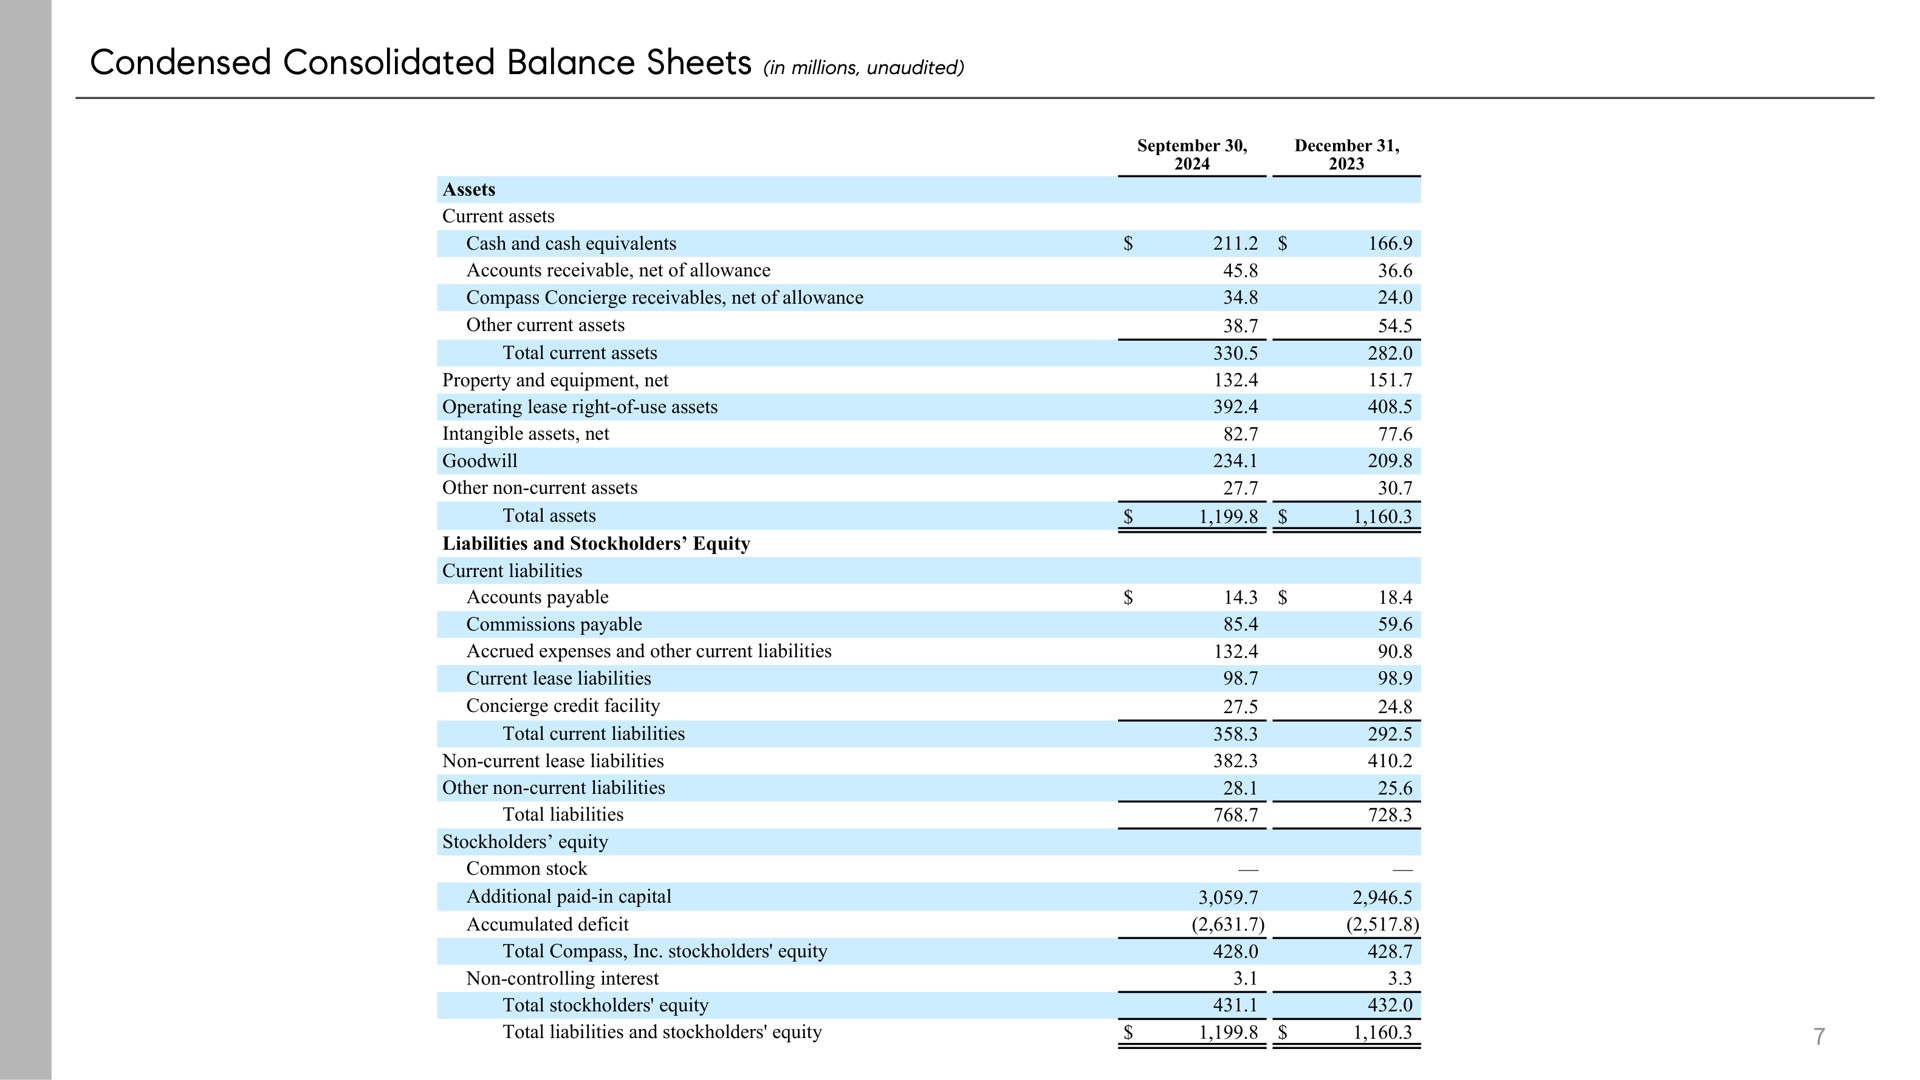Select 'Liabilities and Stockholders' Equity' heading
Viewport: 1920px width, 1080px height.
596,544
